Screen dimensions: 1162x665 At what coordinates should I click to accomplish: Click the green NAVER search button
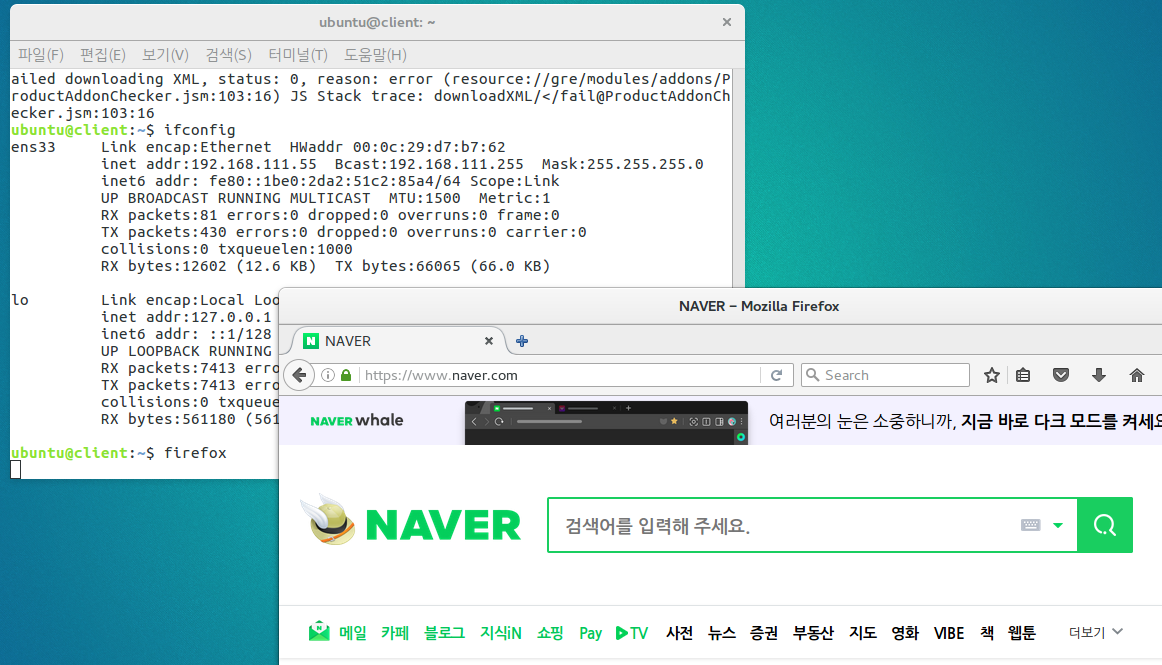[x=1105, y=525]
